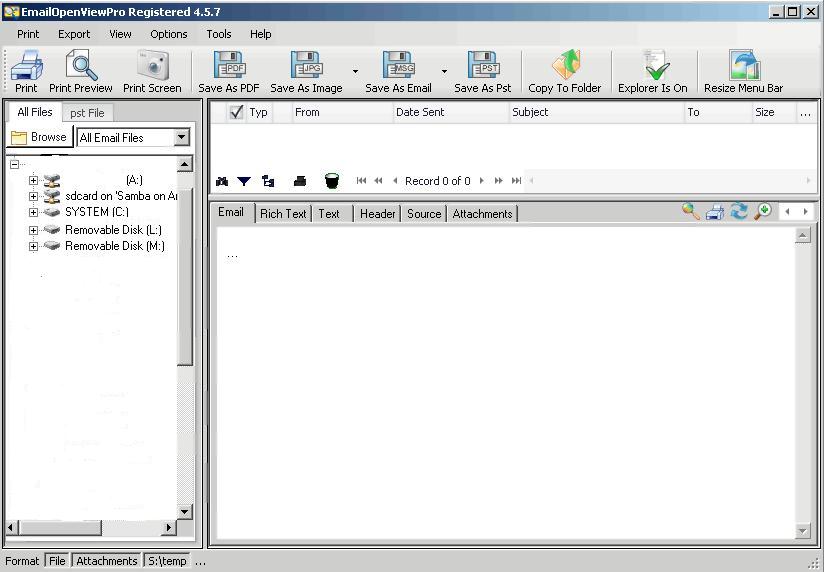The height and width of the screenshot is (572, 824).
Task: Sort by the Date Sent column header
Action: (x=450, y=111)
